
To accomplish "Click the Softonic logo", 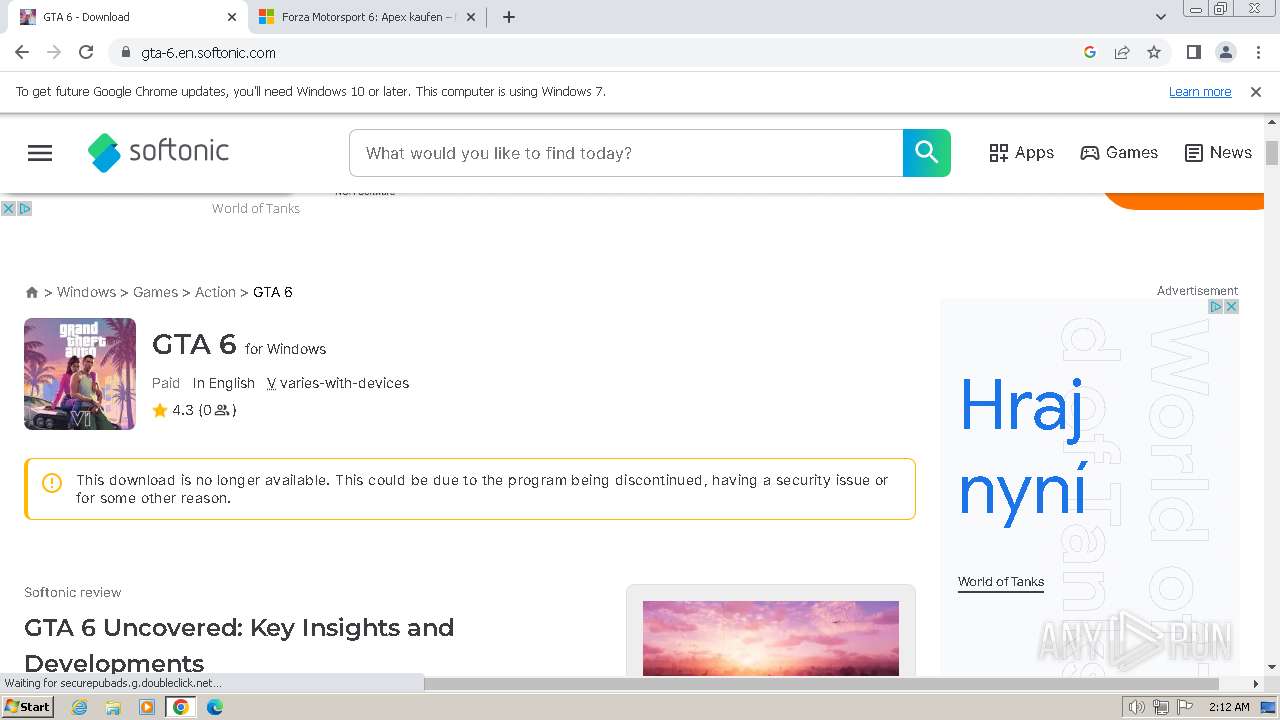I will click(x=158, y=152).
